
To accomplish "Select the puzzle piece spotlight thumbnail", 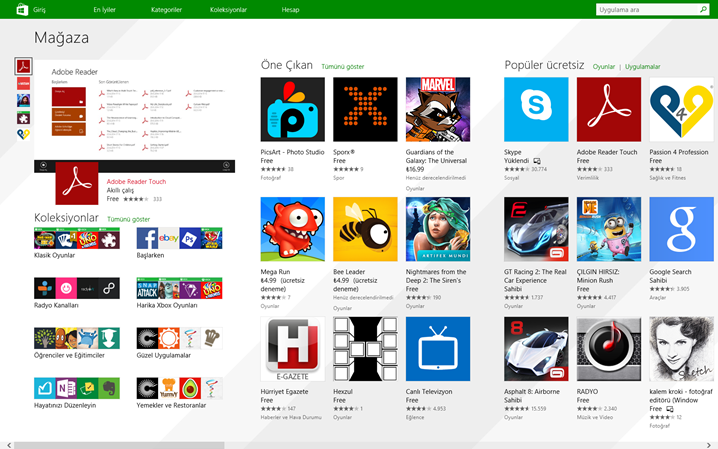I will (23, 118).
